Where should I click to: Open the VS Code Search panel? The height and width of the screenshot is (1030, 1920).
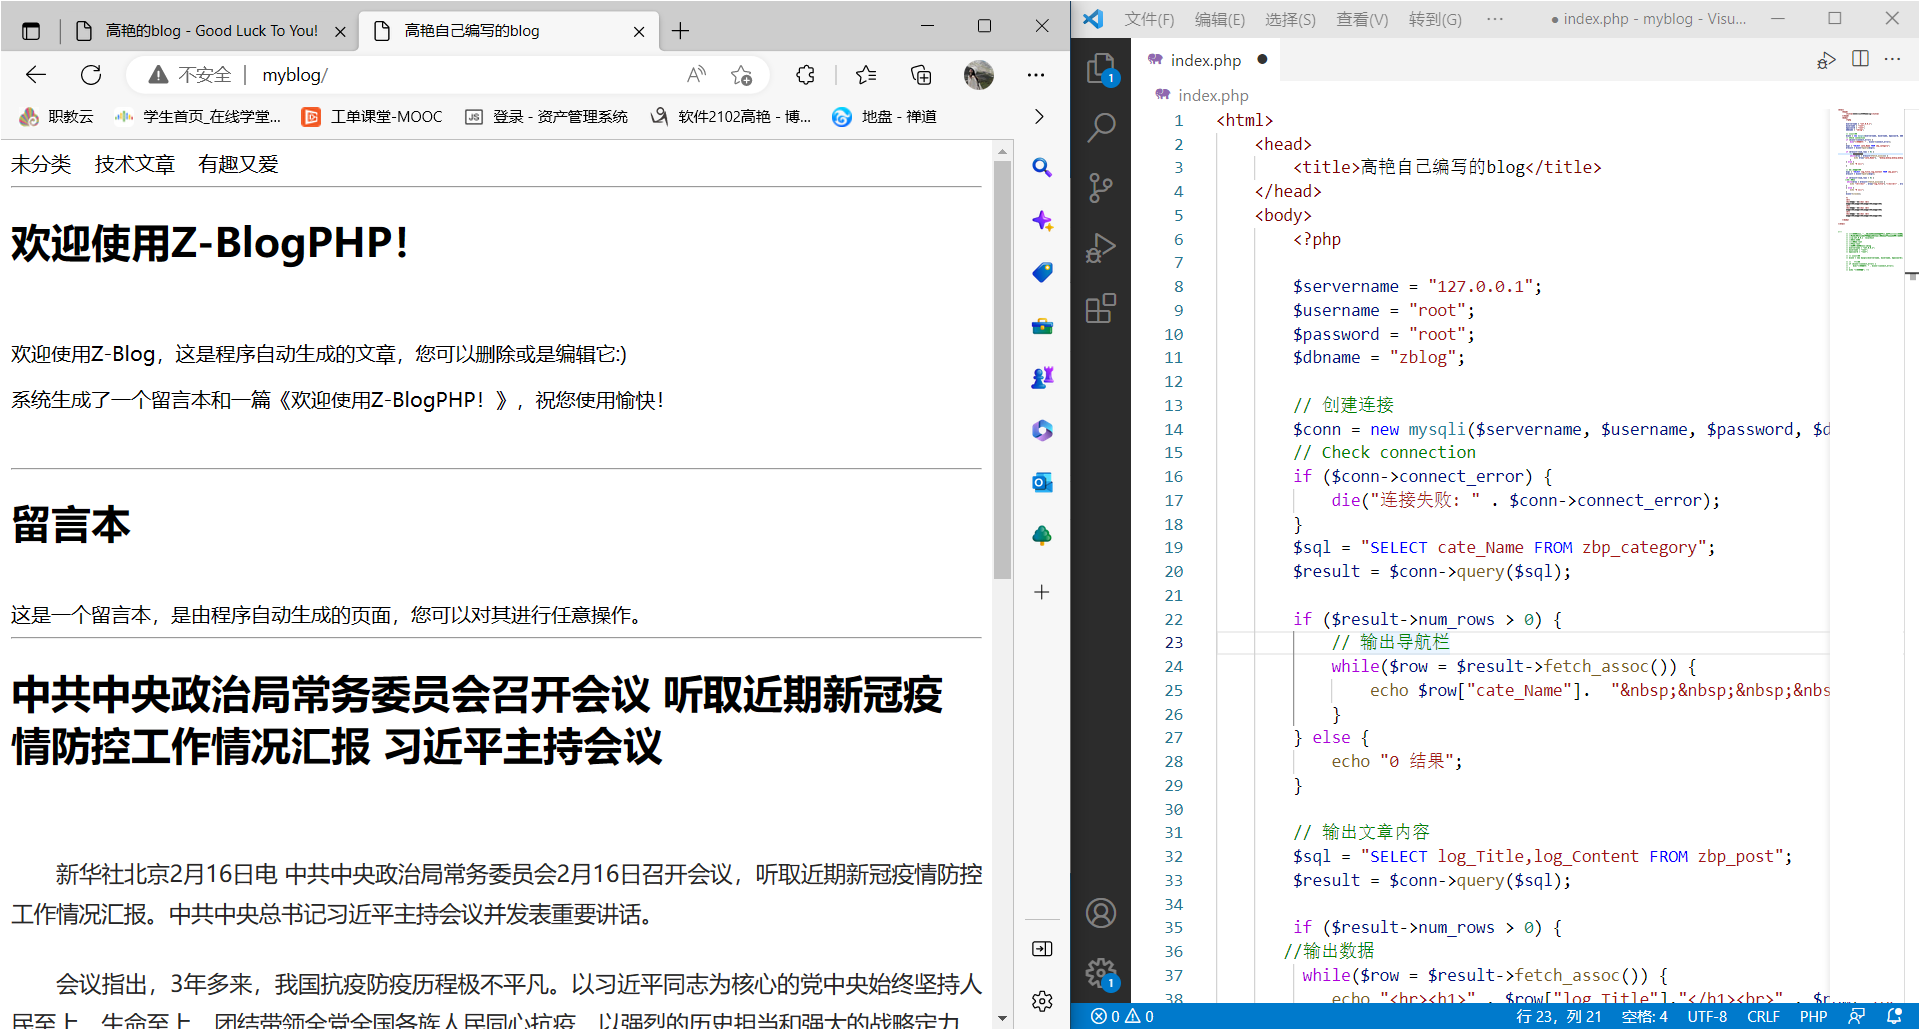pyautogui.click(x=1101, y=128)
